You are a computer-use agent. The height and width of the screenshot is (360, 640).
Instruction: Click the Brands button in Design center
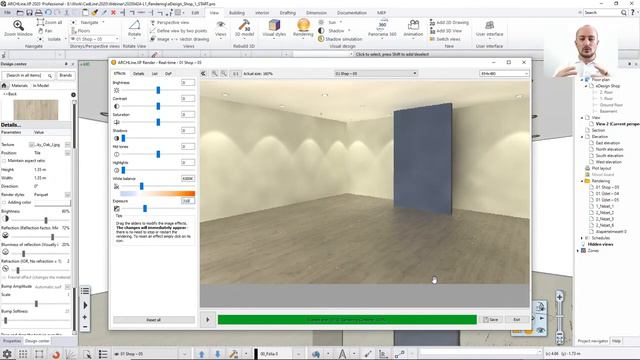(66, 76)
